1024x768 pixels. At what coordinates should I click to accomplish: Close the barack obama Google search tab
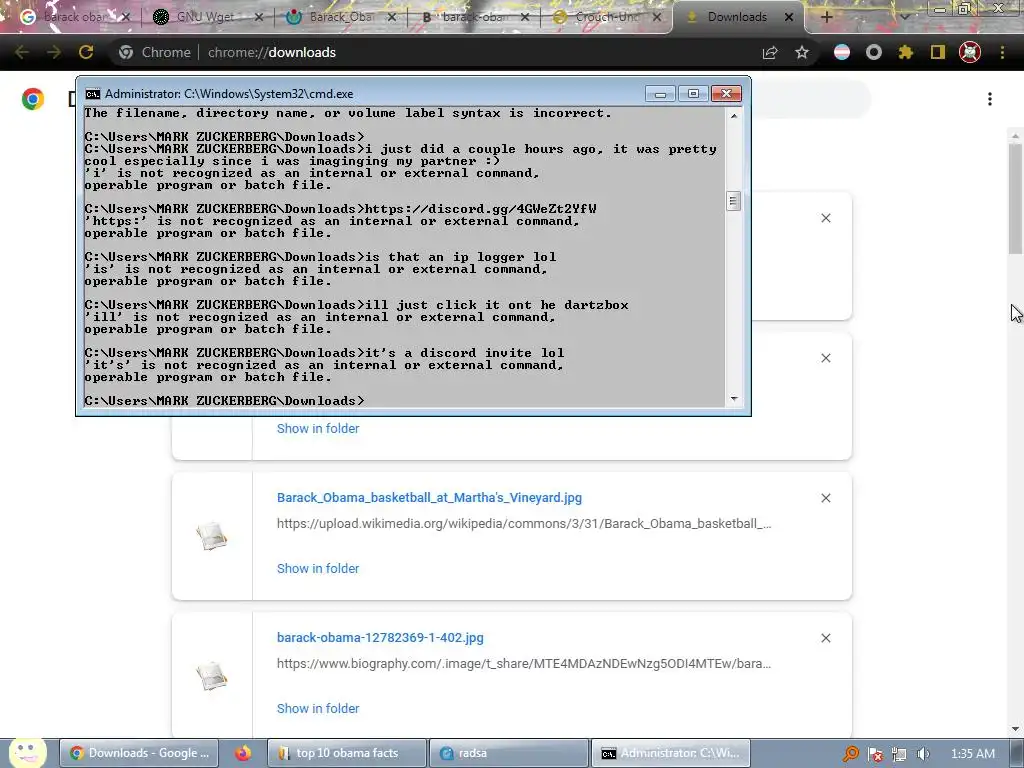coord(126,17)
